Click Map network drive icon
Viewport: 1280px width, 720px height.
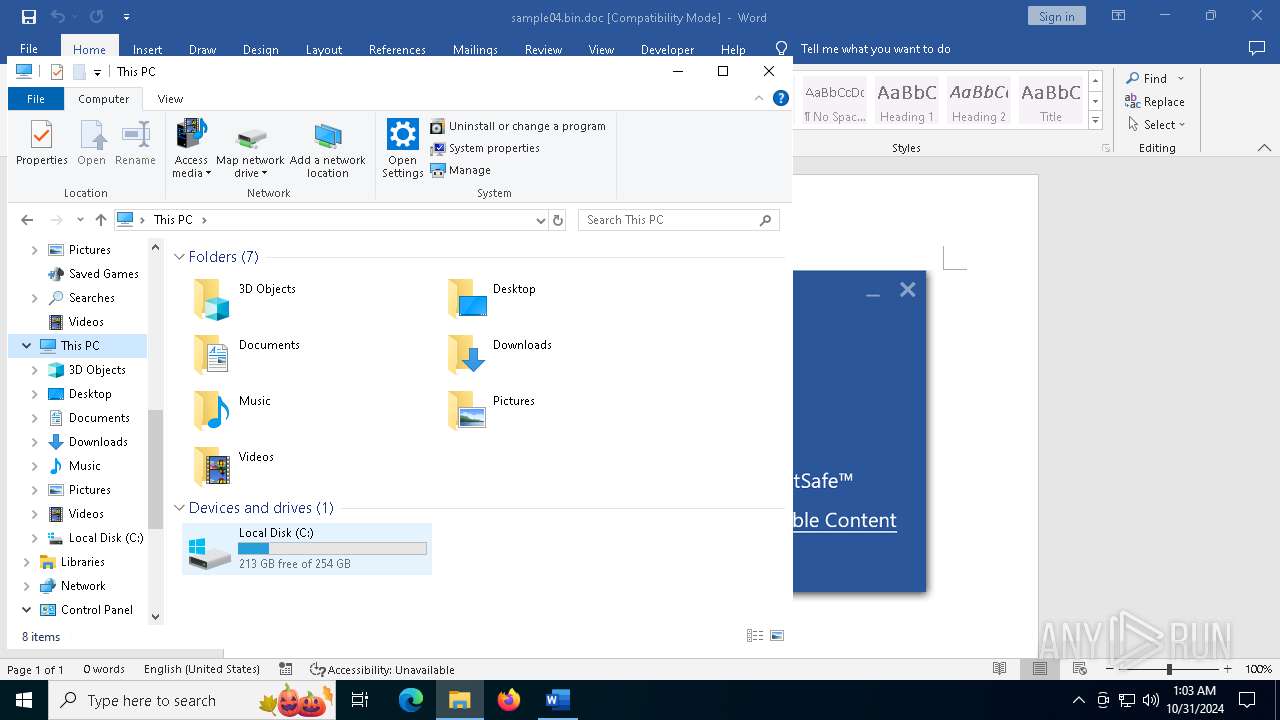tap(250, 148)
